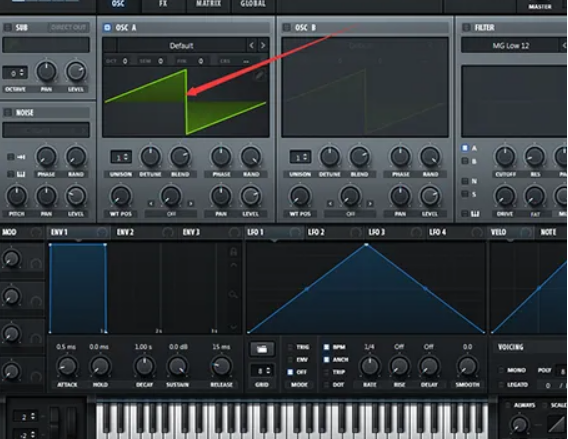Click the filter CUTOFF knob
Viewport: 568px width, 439px height.
click(505, 156)
